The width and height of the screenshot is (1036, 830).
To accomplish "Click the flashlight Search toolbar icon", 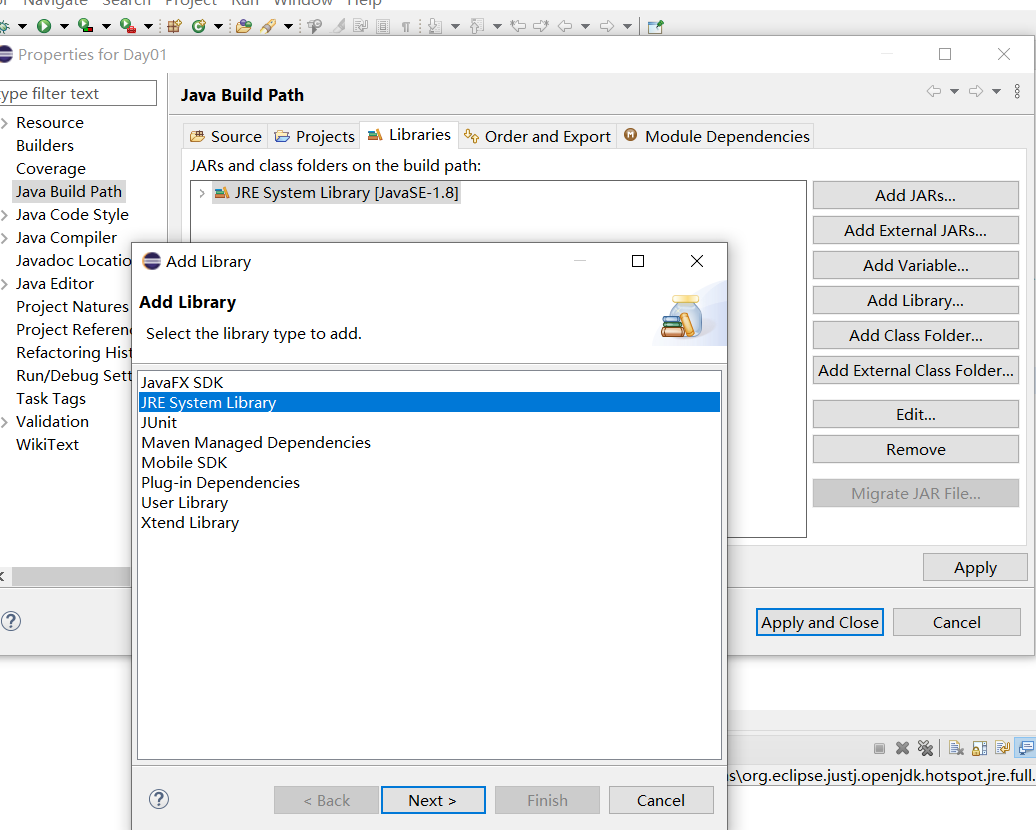I will 268,26.
